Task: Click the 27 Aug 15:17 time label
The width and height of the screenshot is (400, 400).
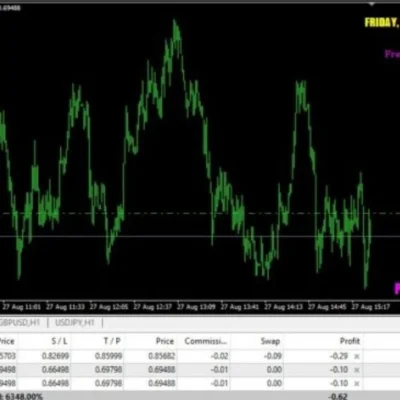Action: 371,307
